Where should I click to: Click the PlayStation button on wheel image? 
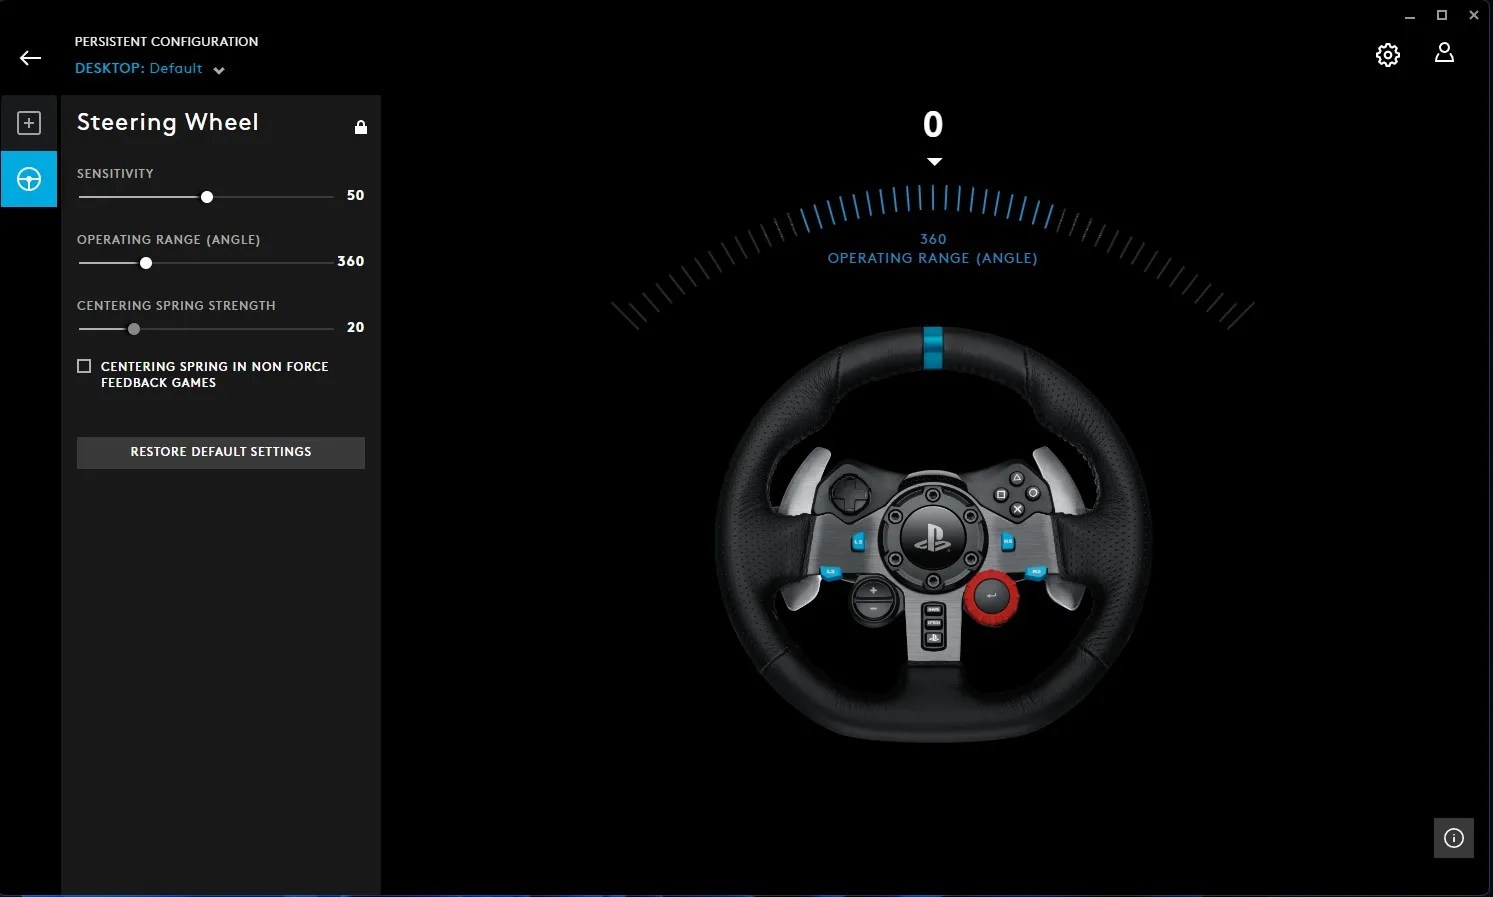tap(933, 538)
